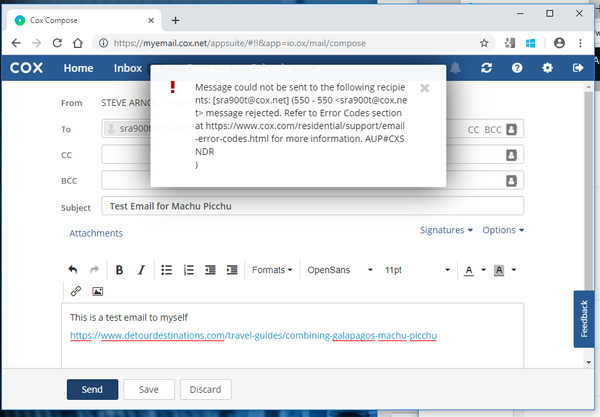Close the Cox Compose tab

151,20
